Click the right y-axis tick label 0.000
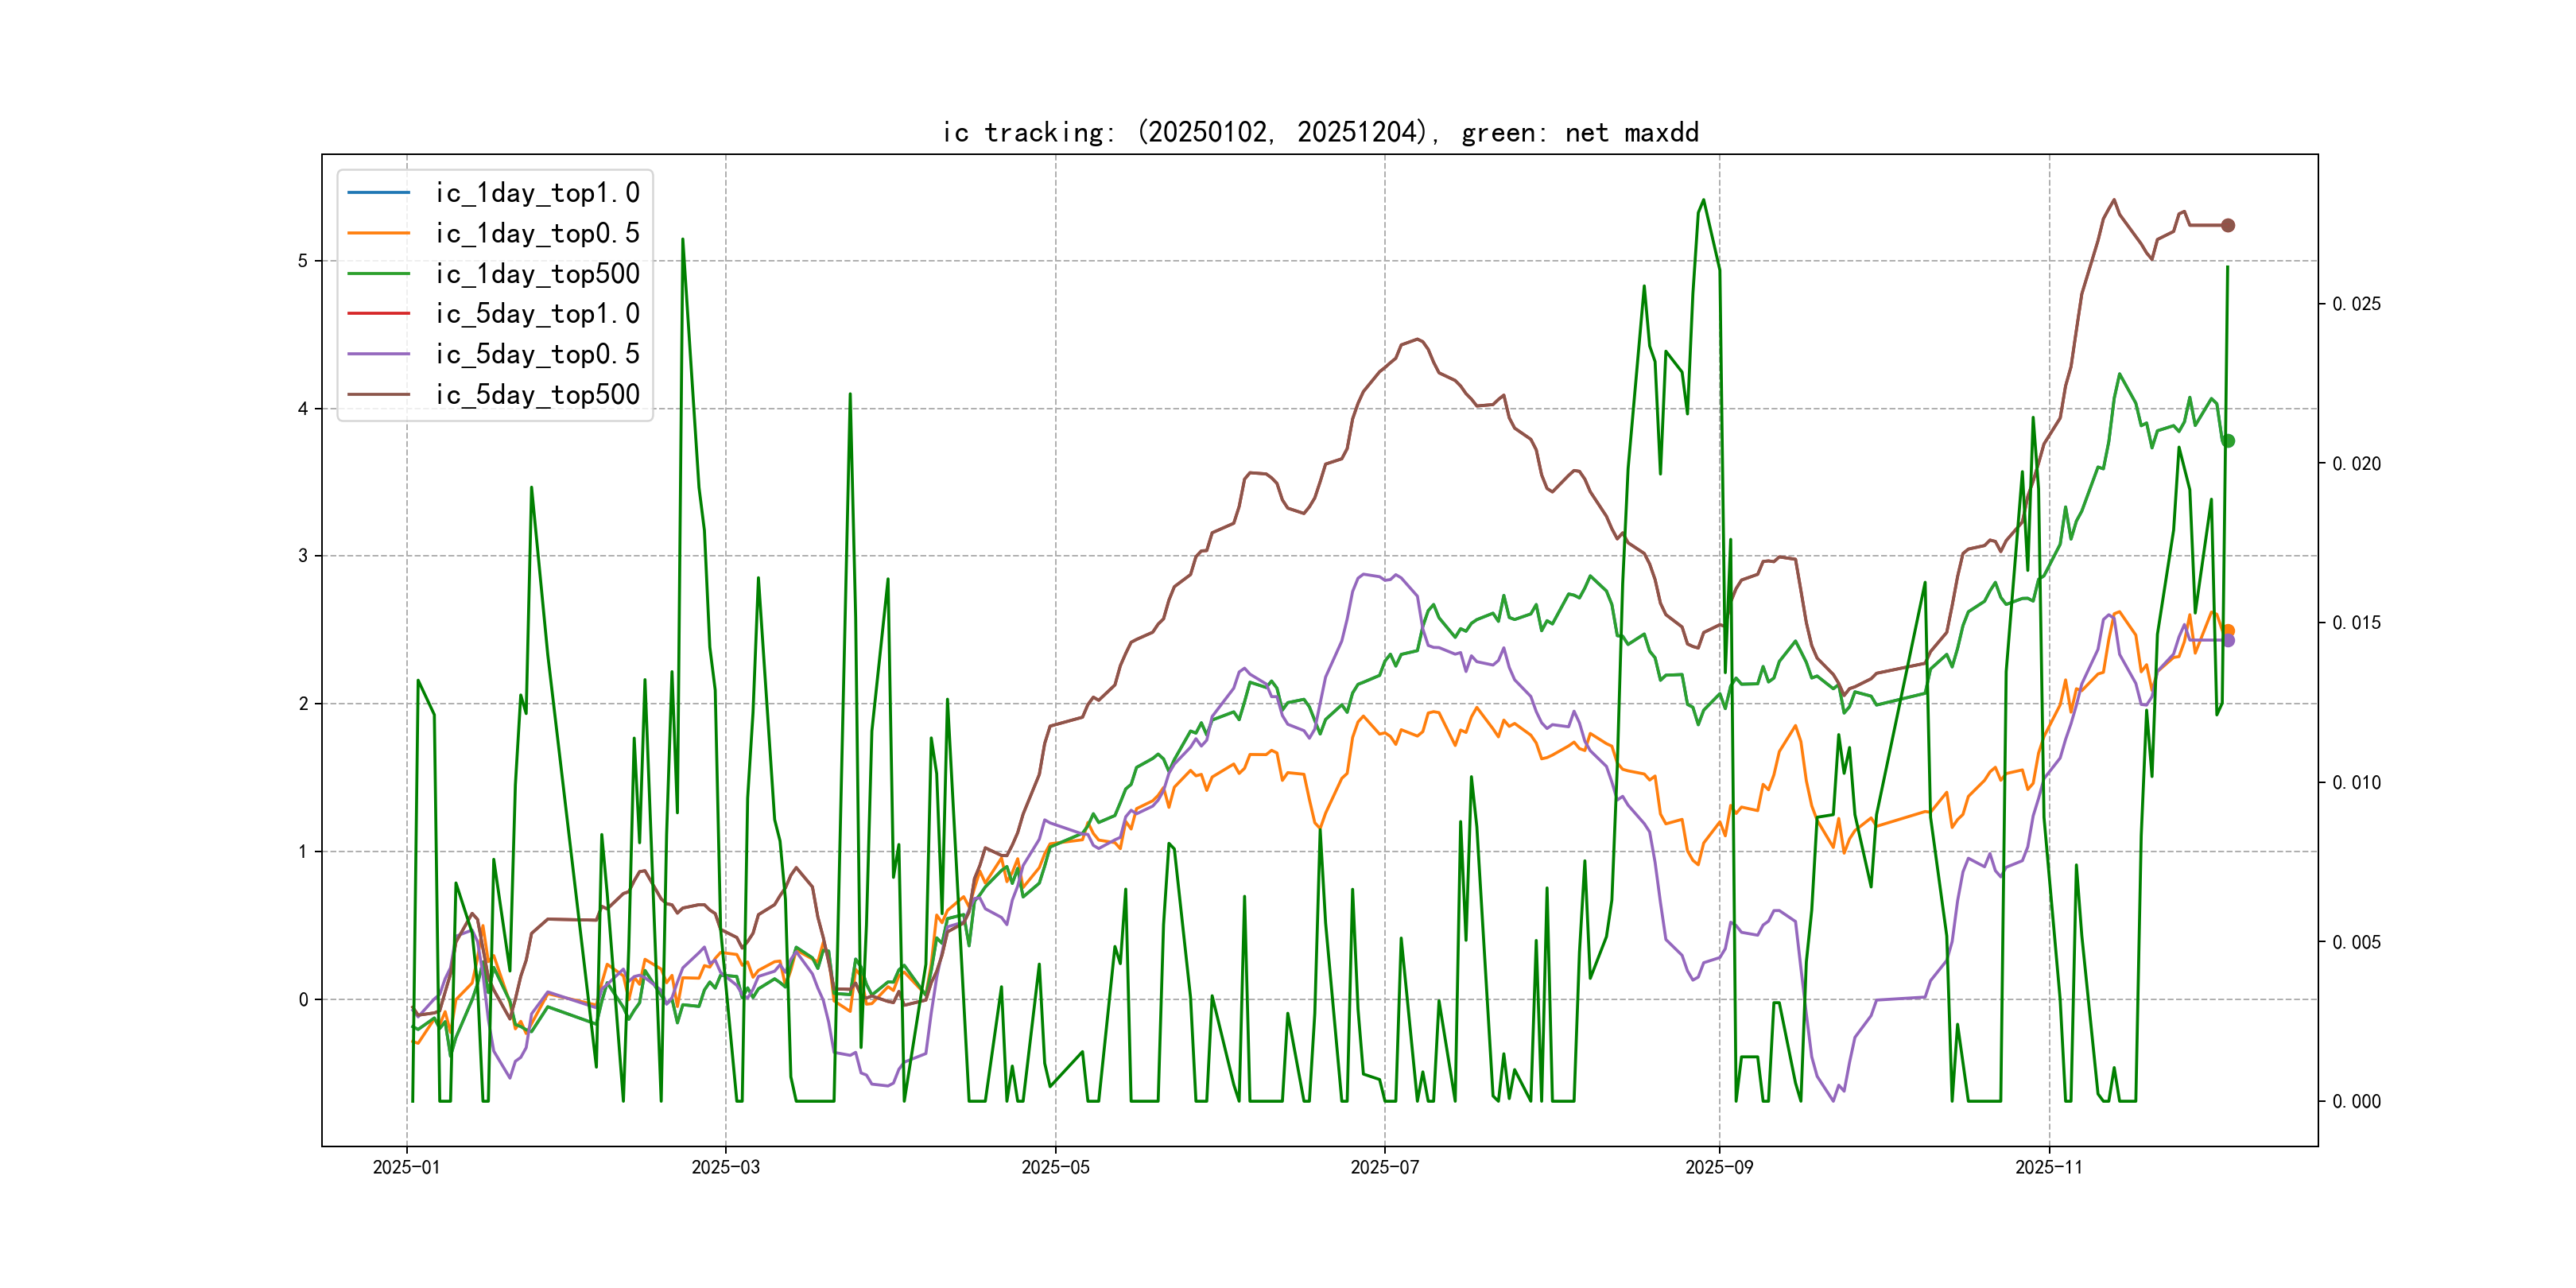The image size is (2576, 1288). [2356, 1101]
